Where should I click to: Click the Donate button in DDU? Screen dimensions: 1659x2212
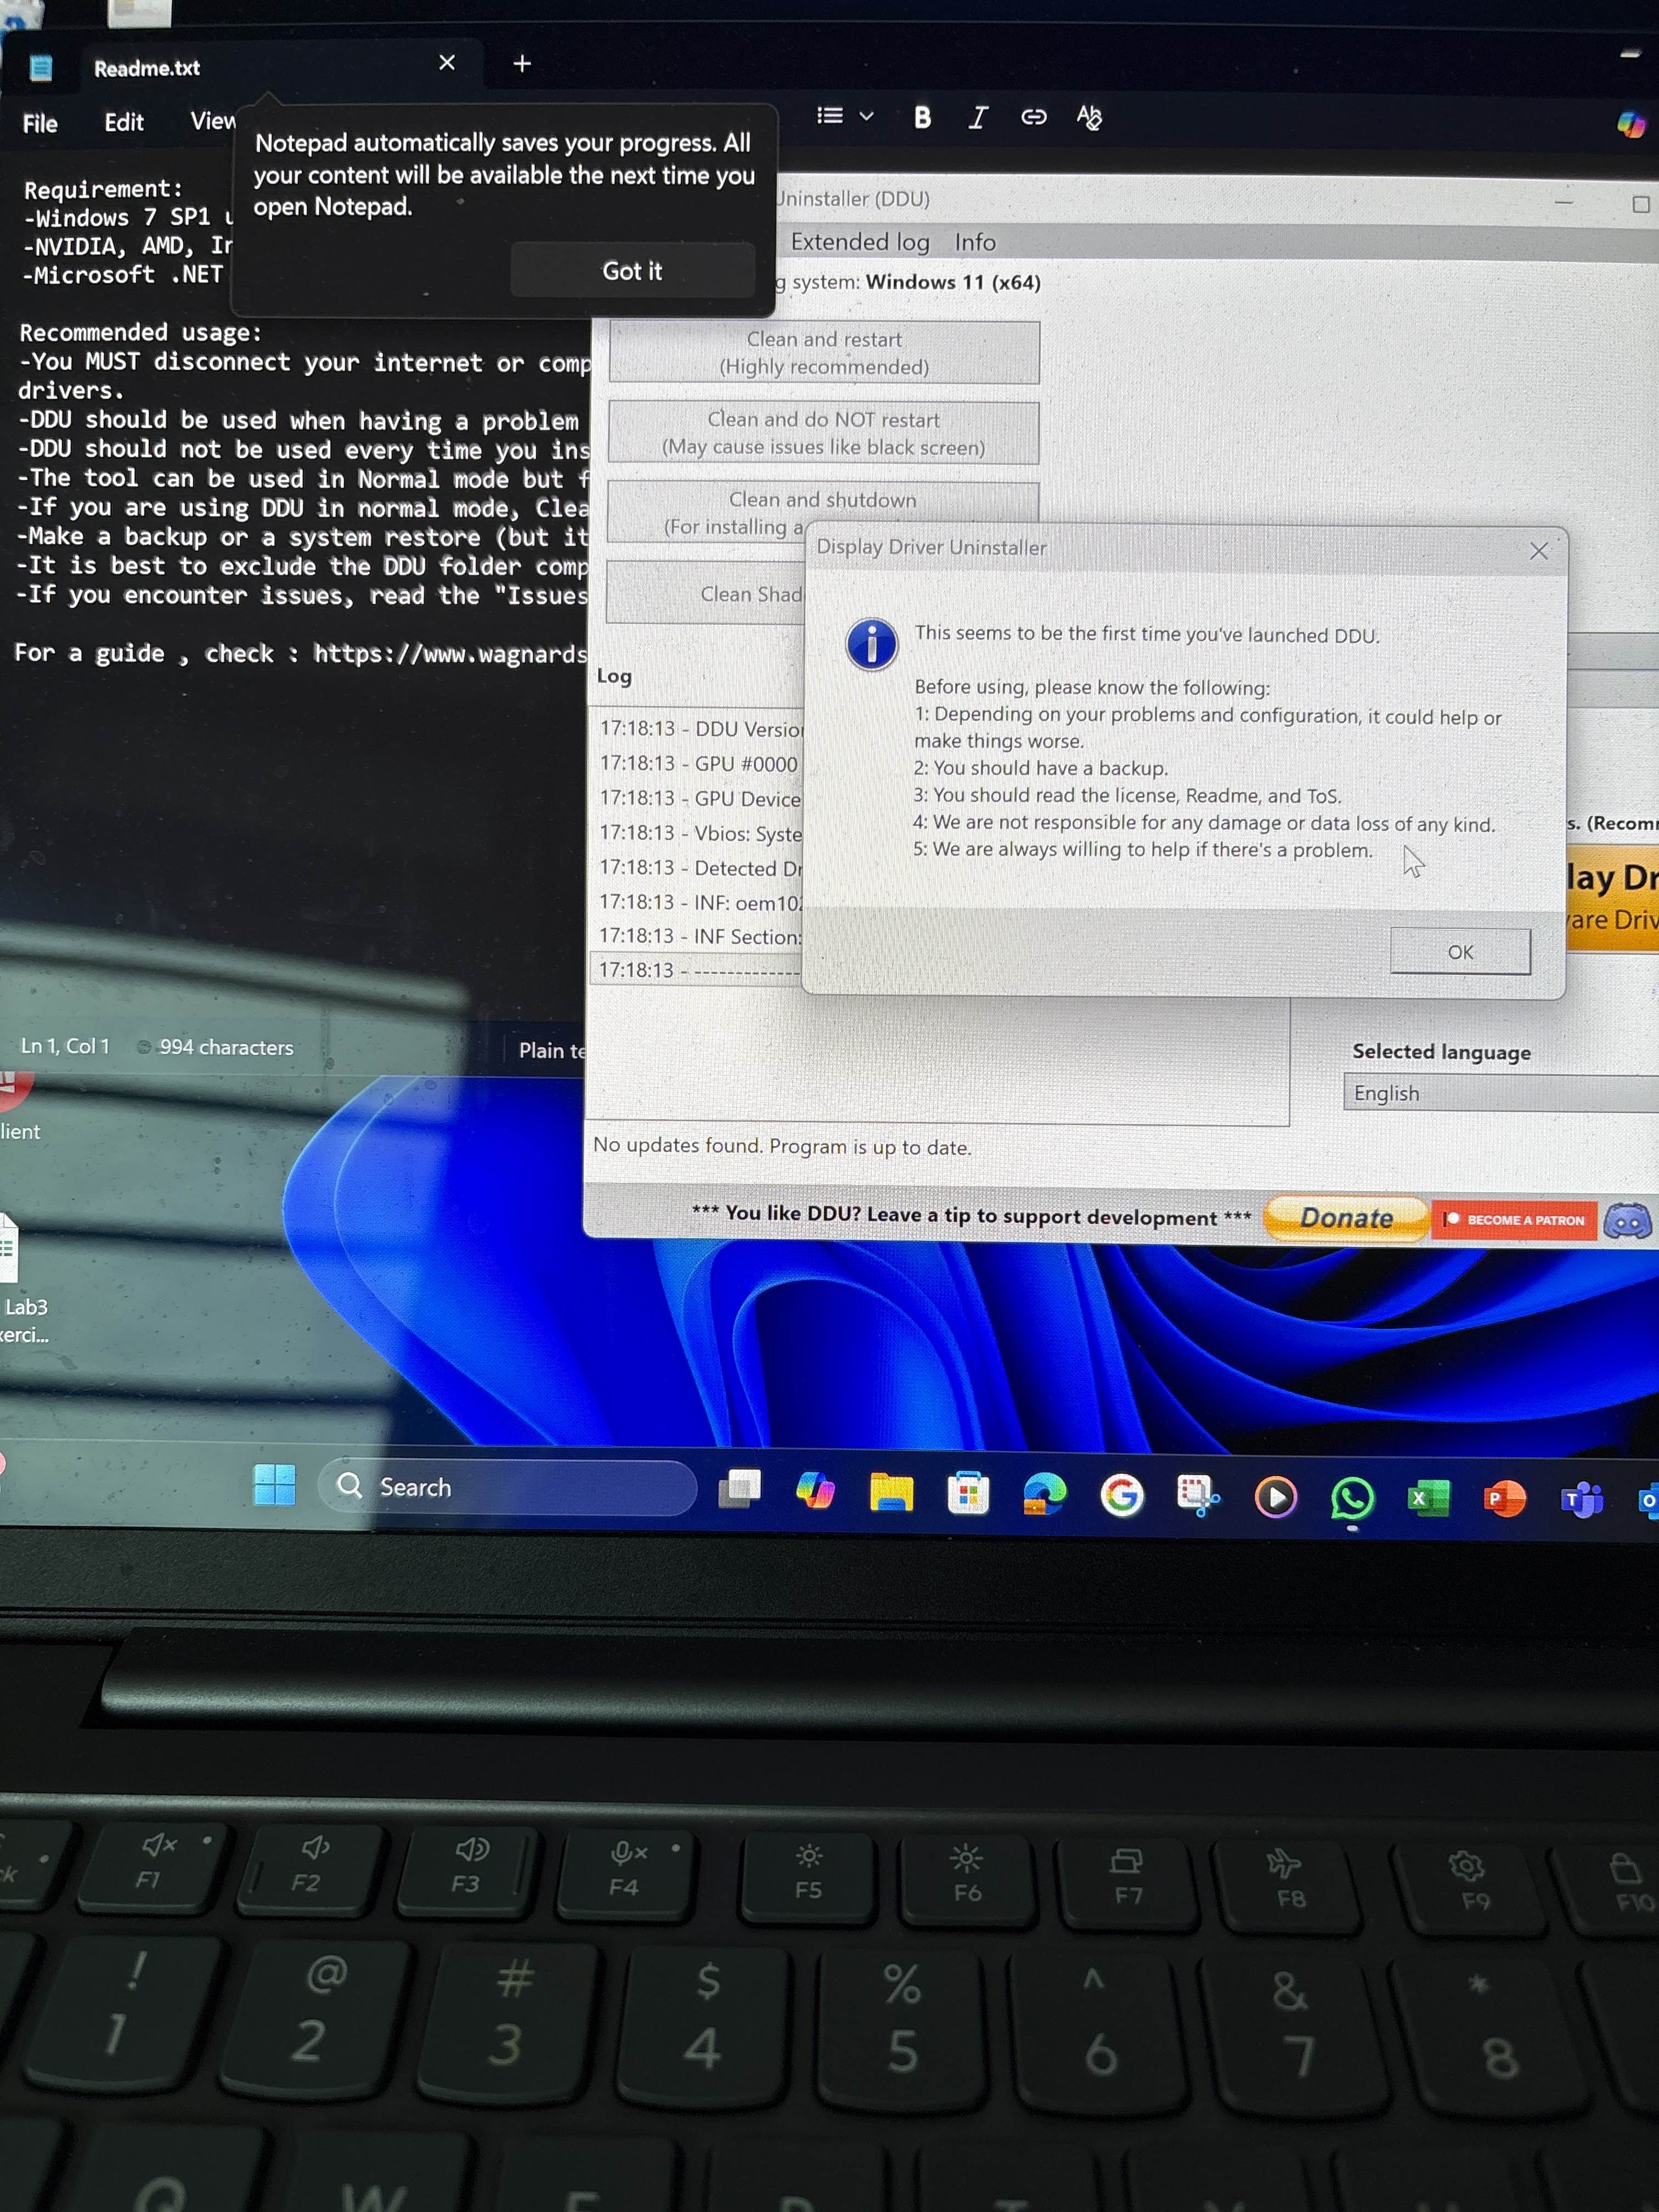click(1346, 1218)
